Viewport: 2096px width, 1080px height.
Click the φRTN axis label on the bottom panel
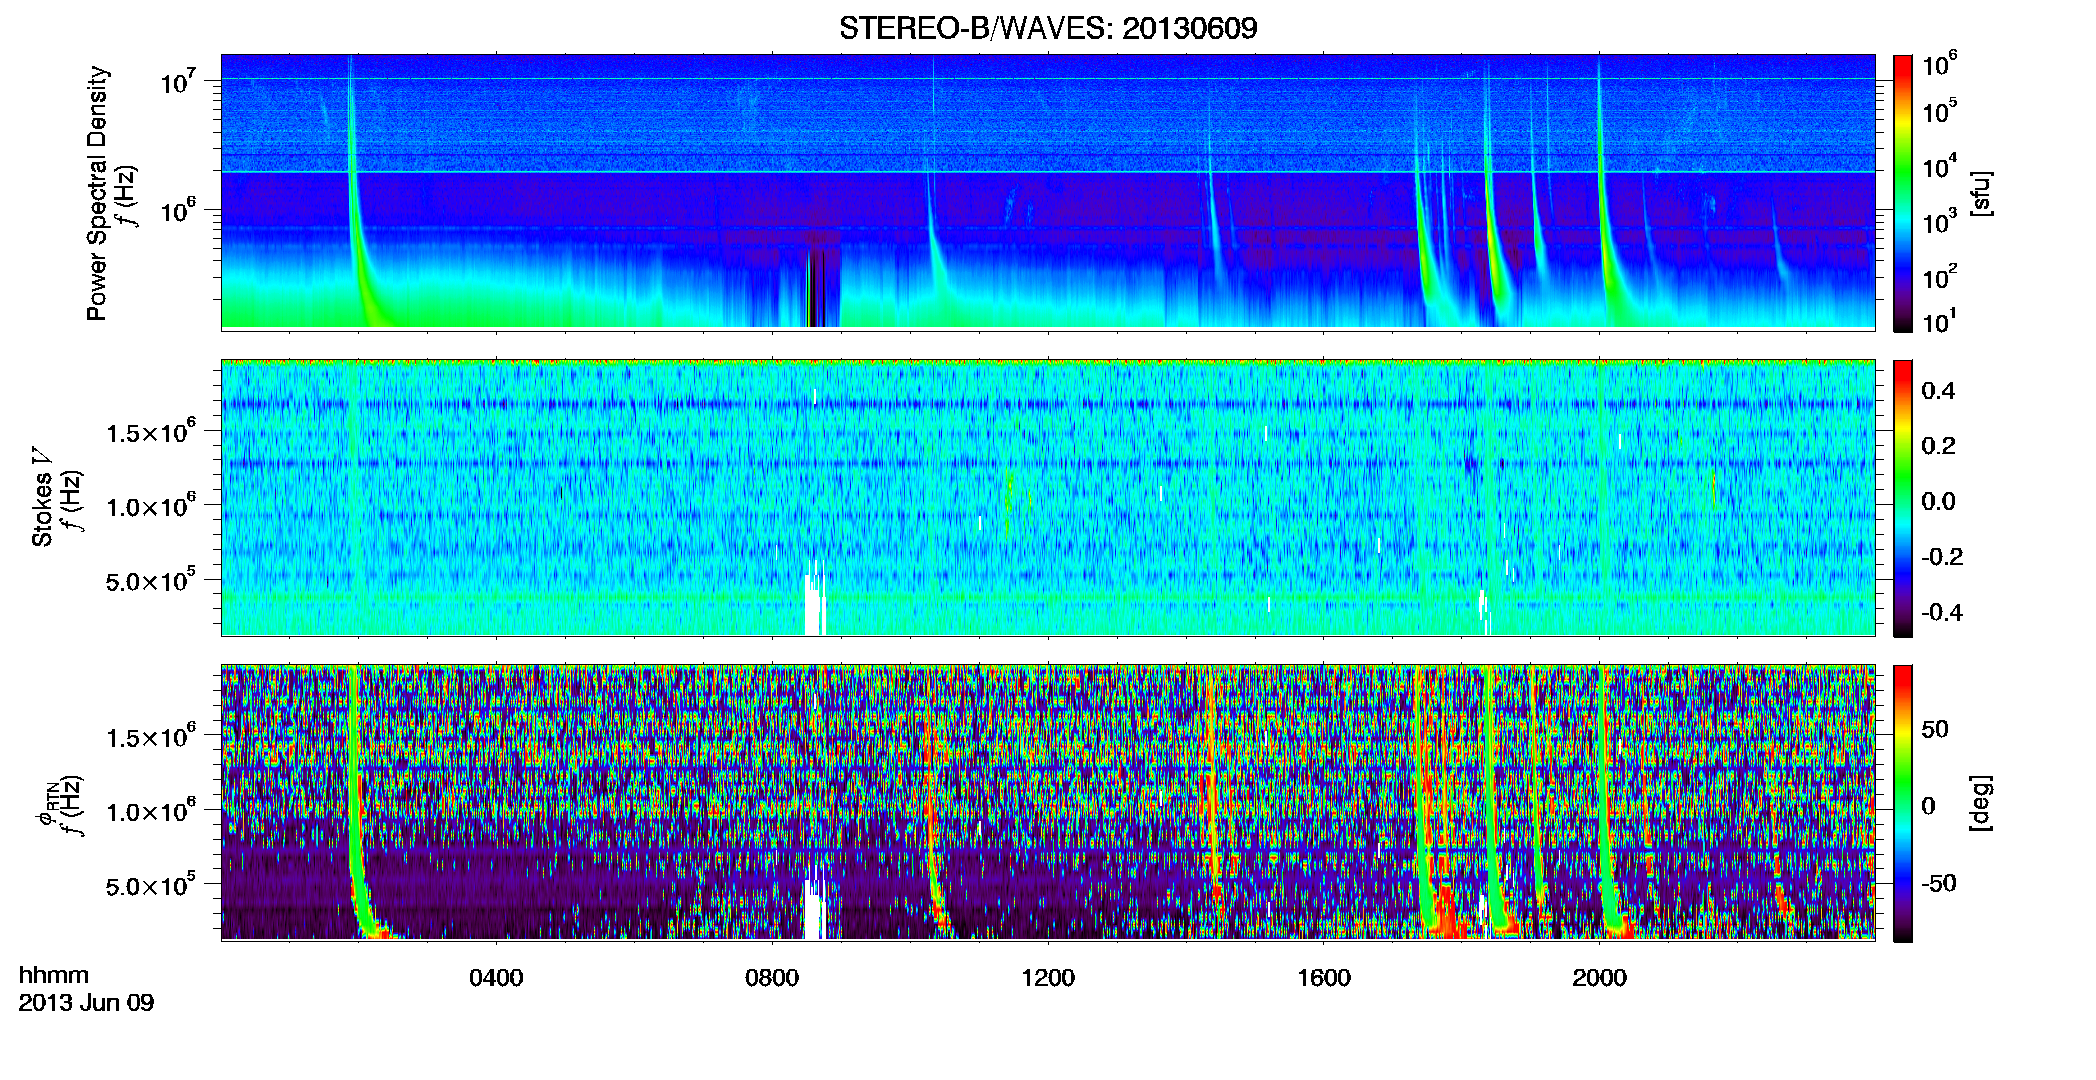[46, 805]
